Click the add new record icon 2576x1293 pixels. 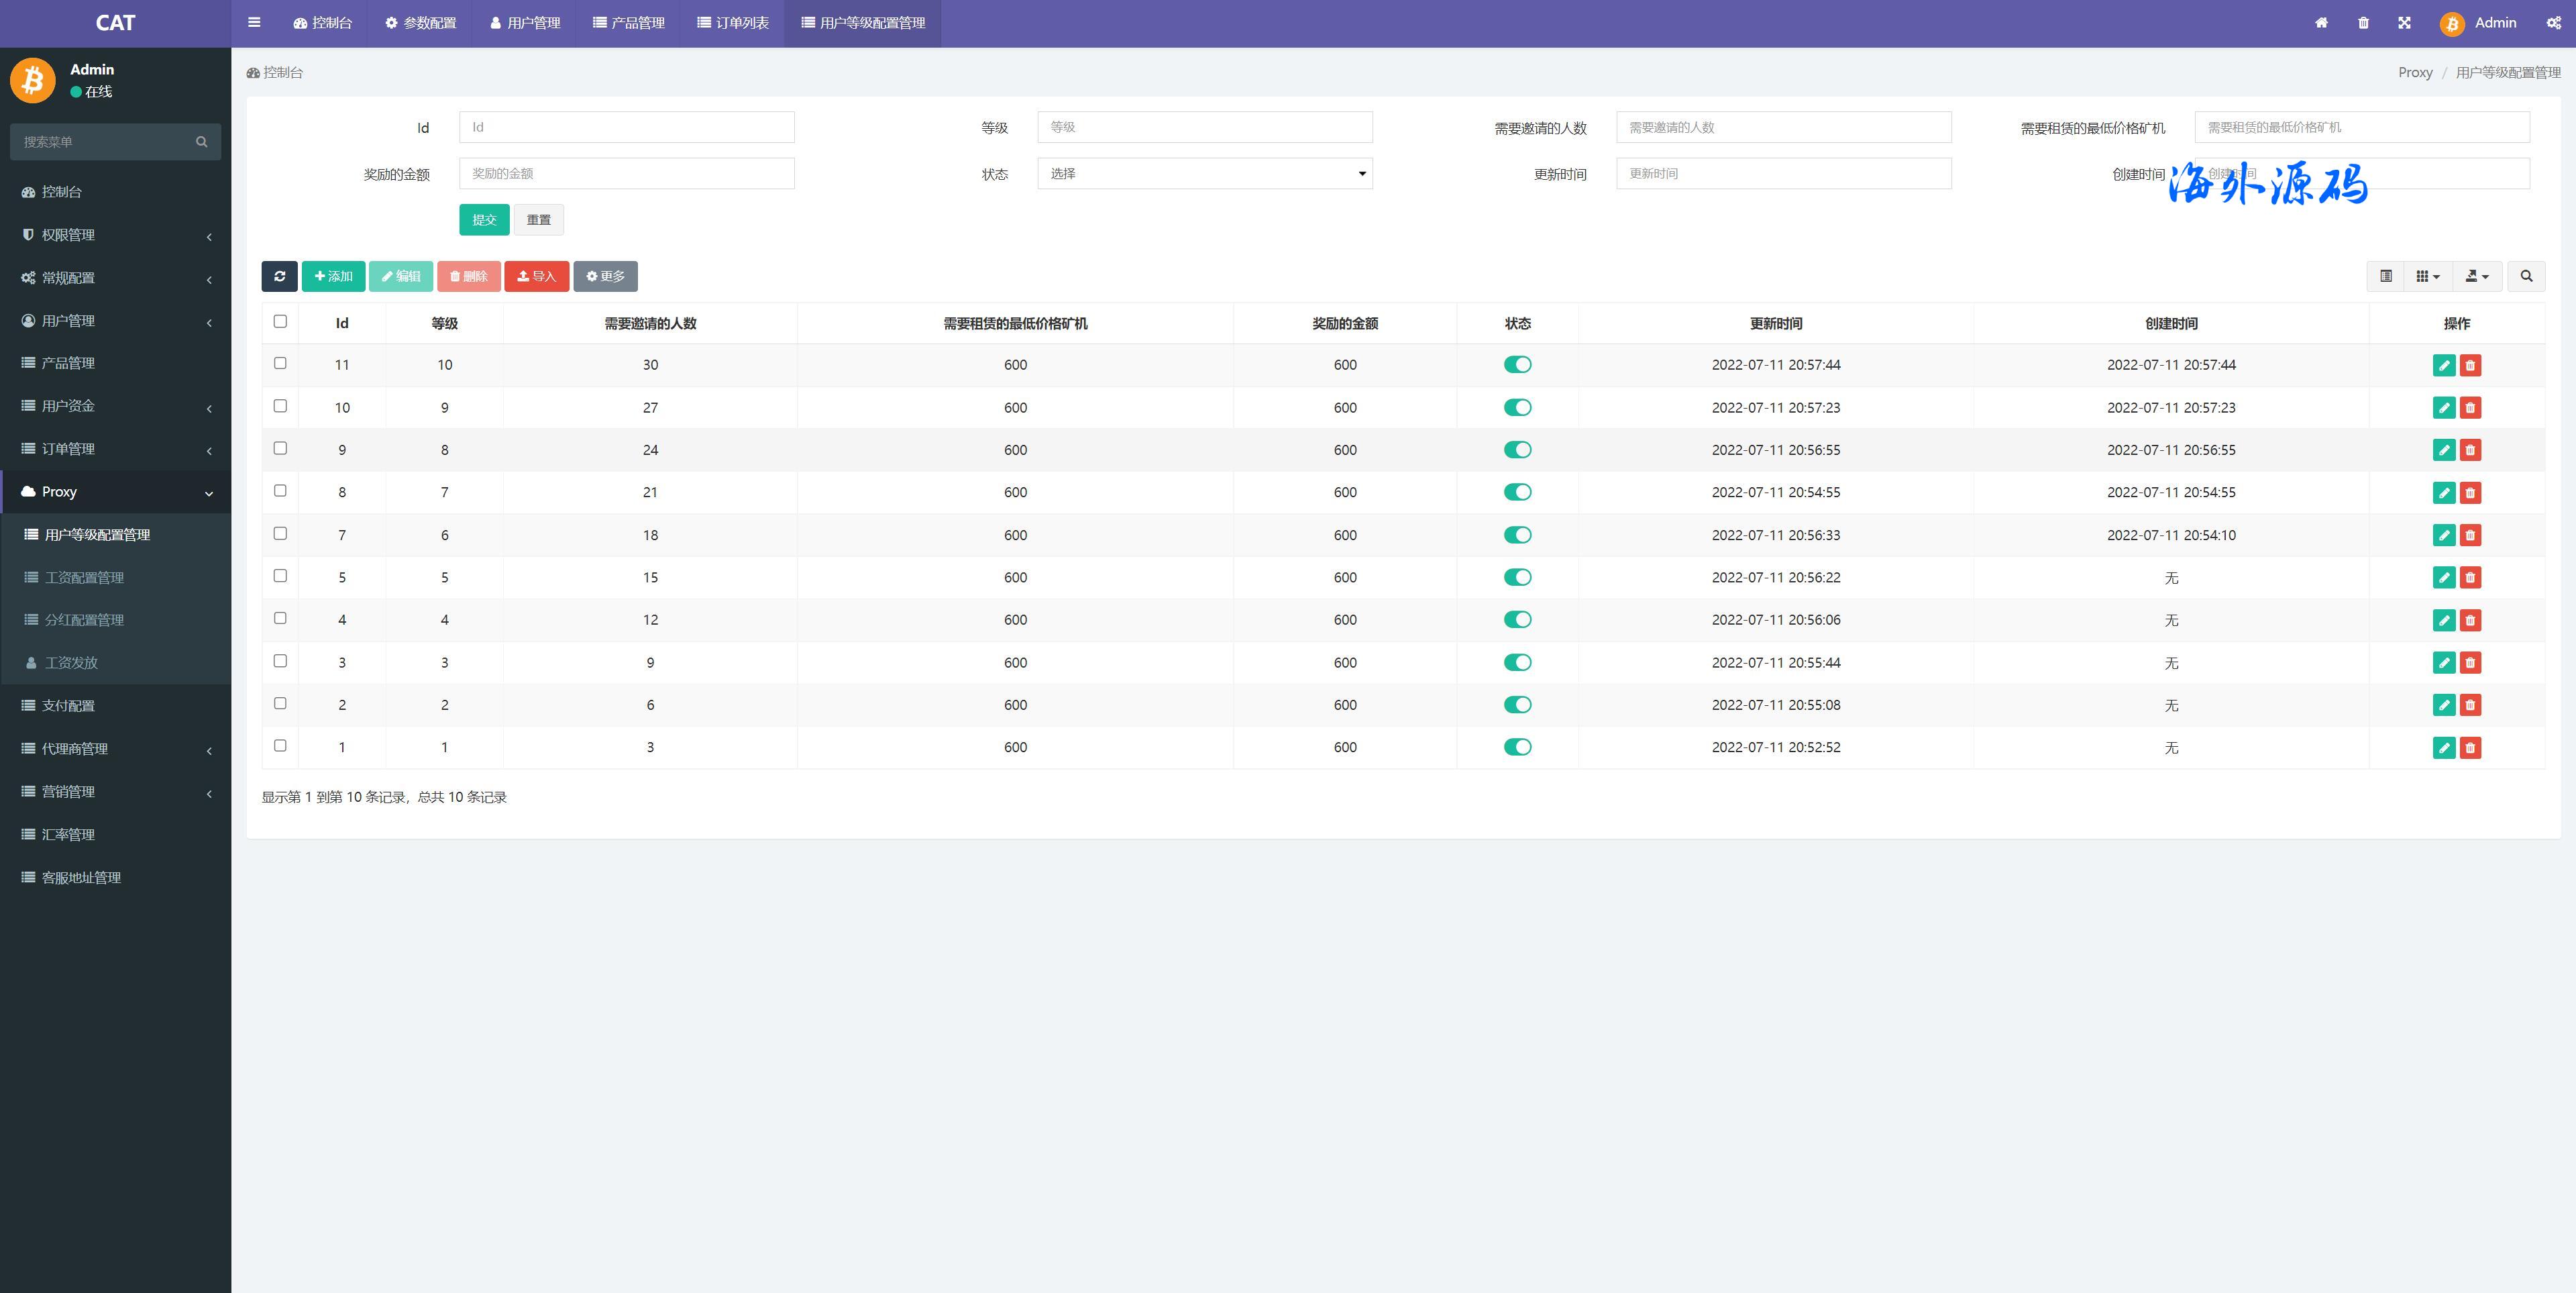click(331, 275)
